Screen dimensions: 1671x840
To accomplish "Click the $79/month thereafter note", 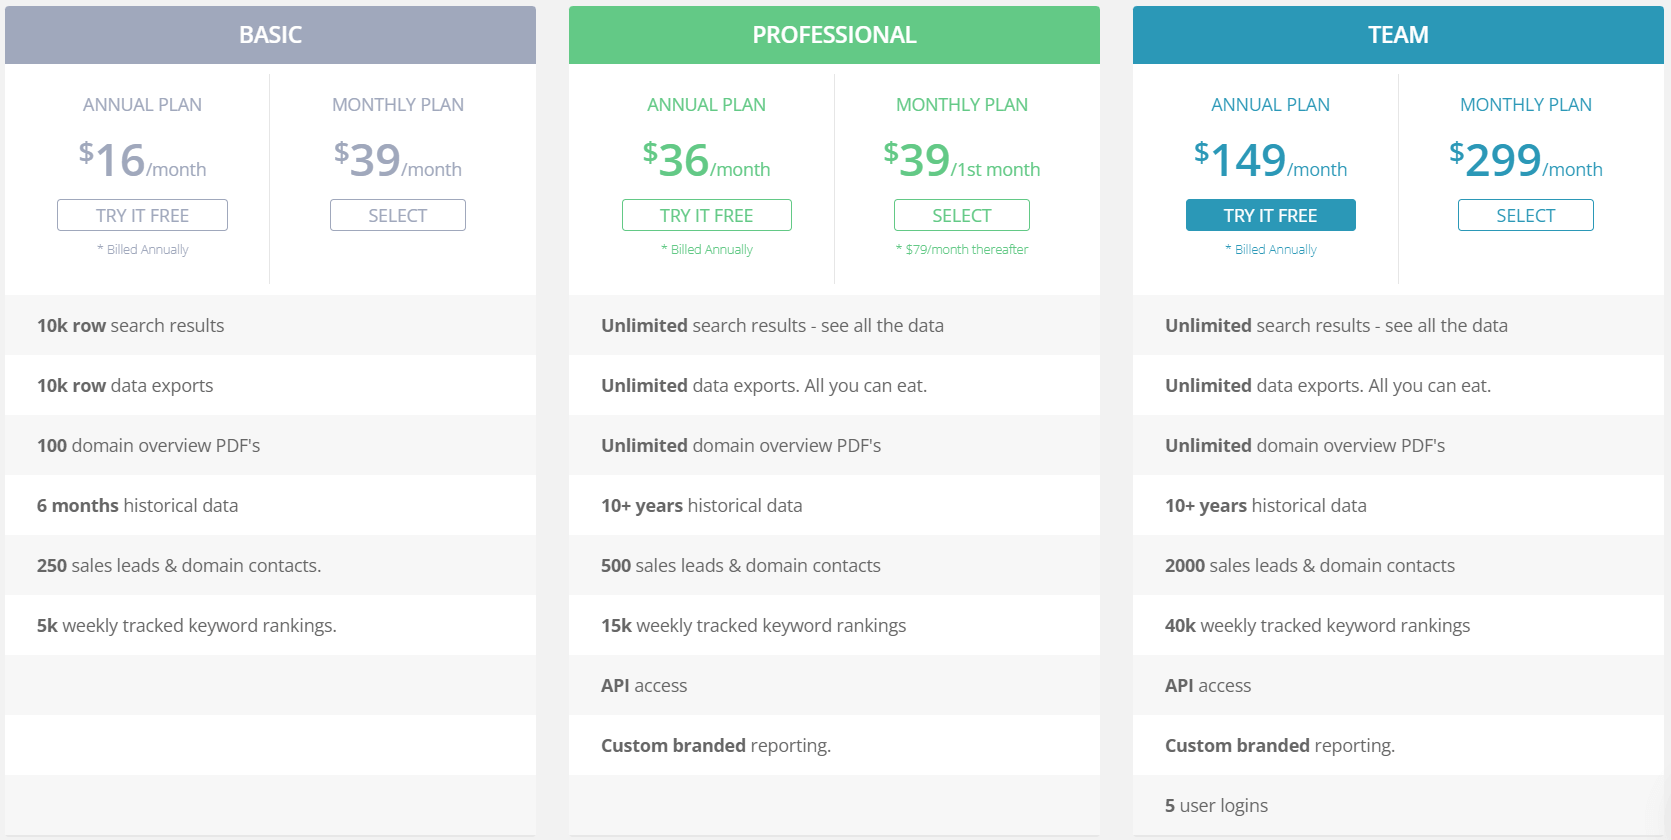I will (x=962, y=249).
